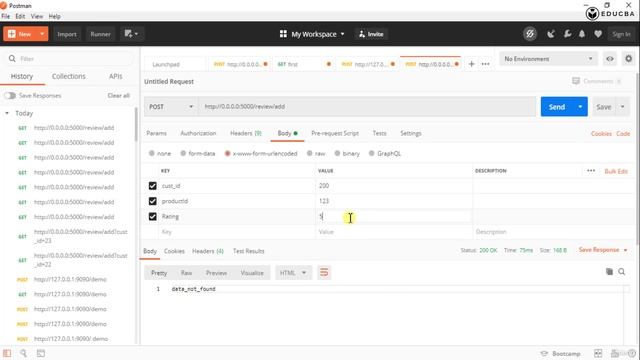This screenshot has width=640, height=360.
Task: Open the manage environments gear icon
Action: pyautogui.click(x=629, y=59)
